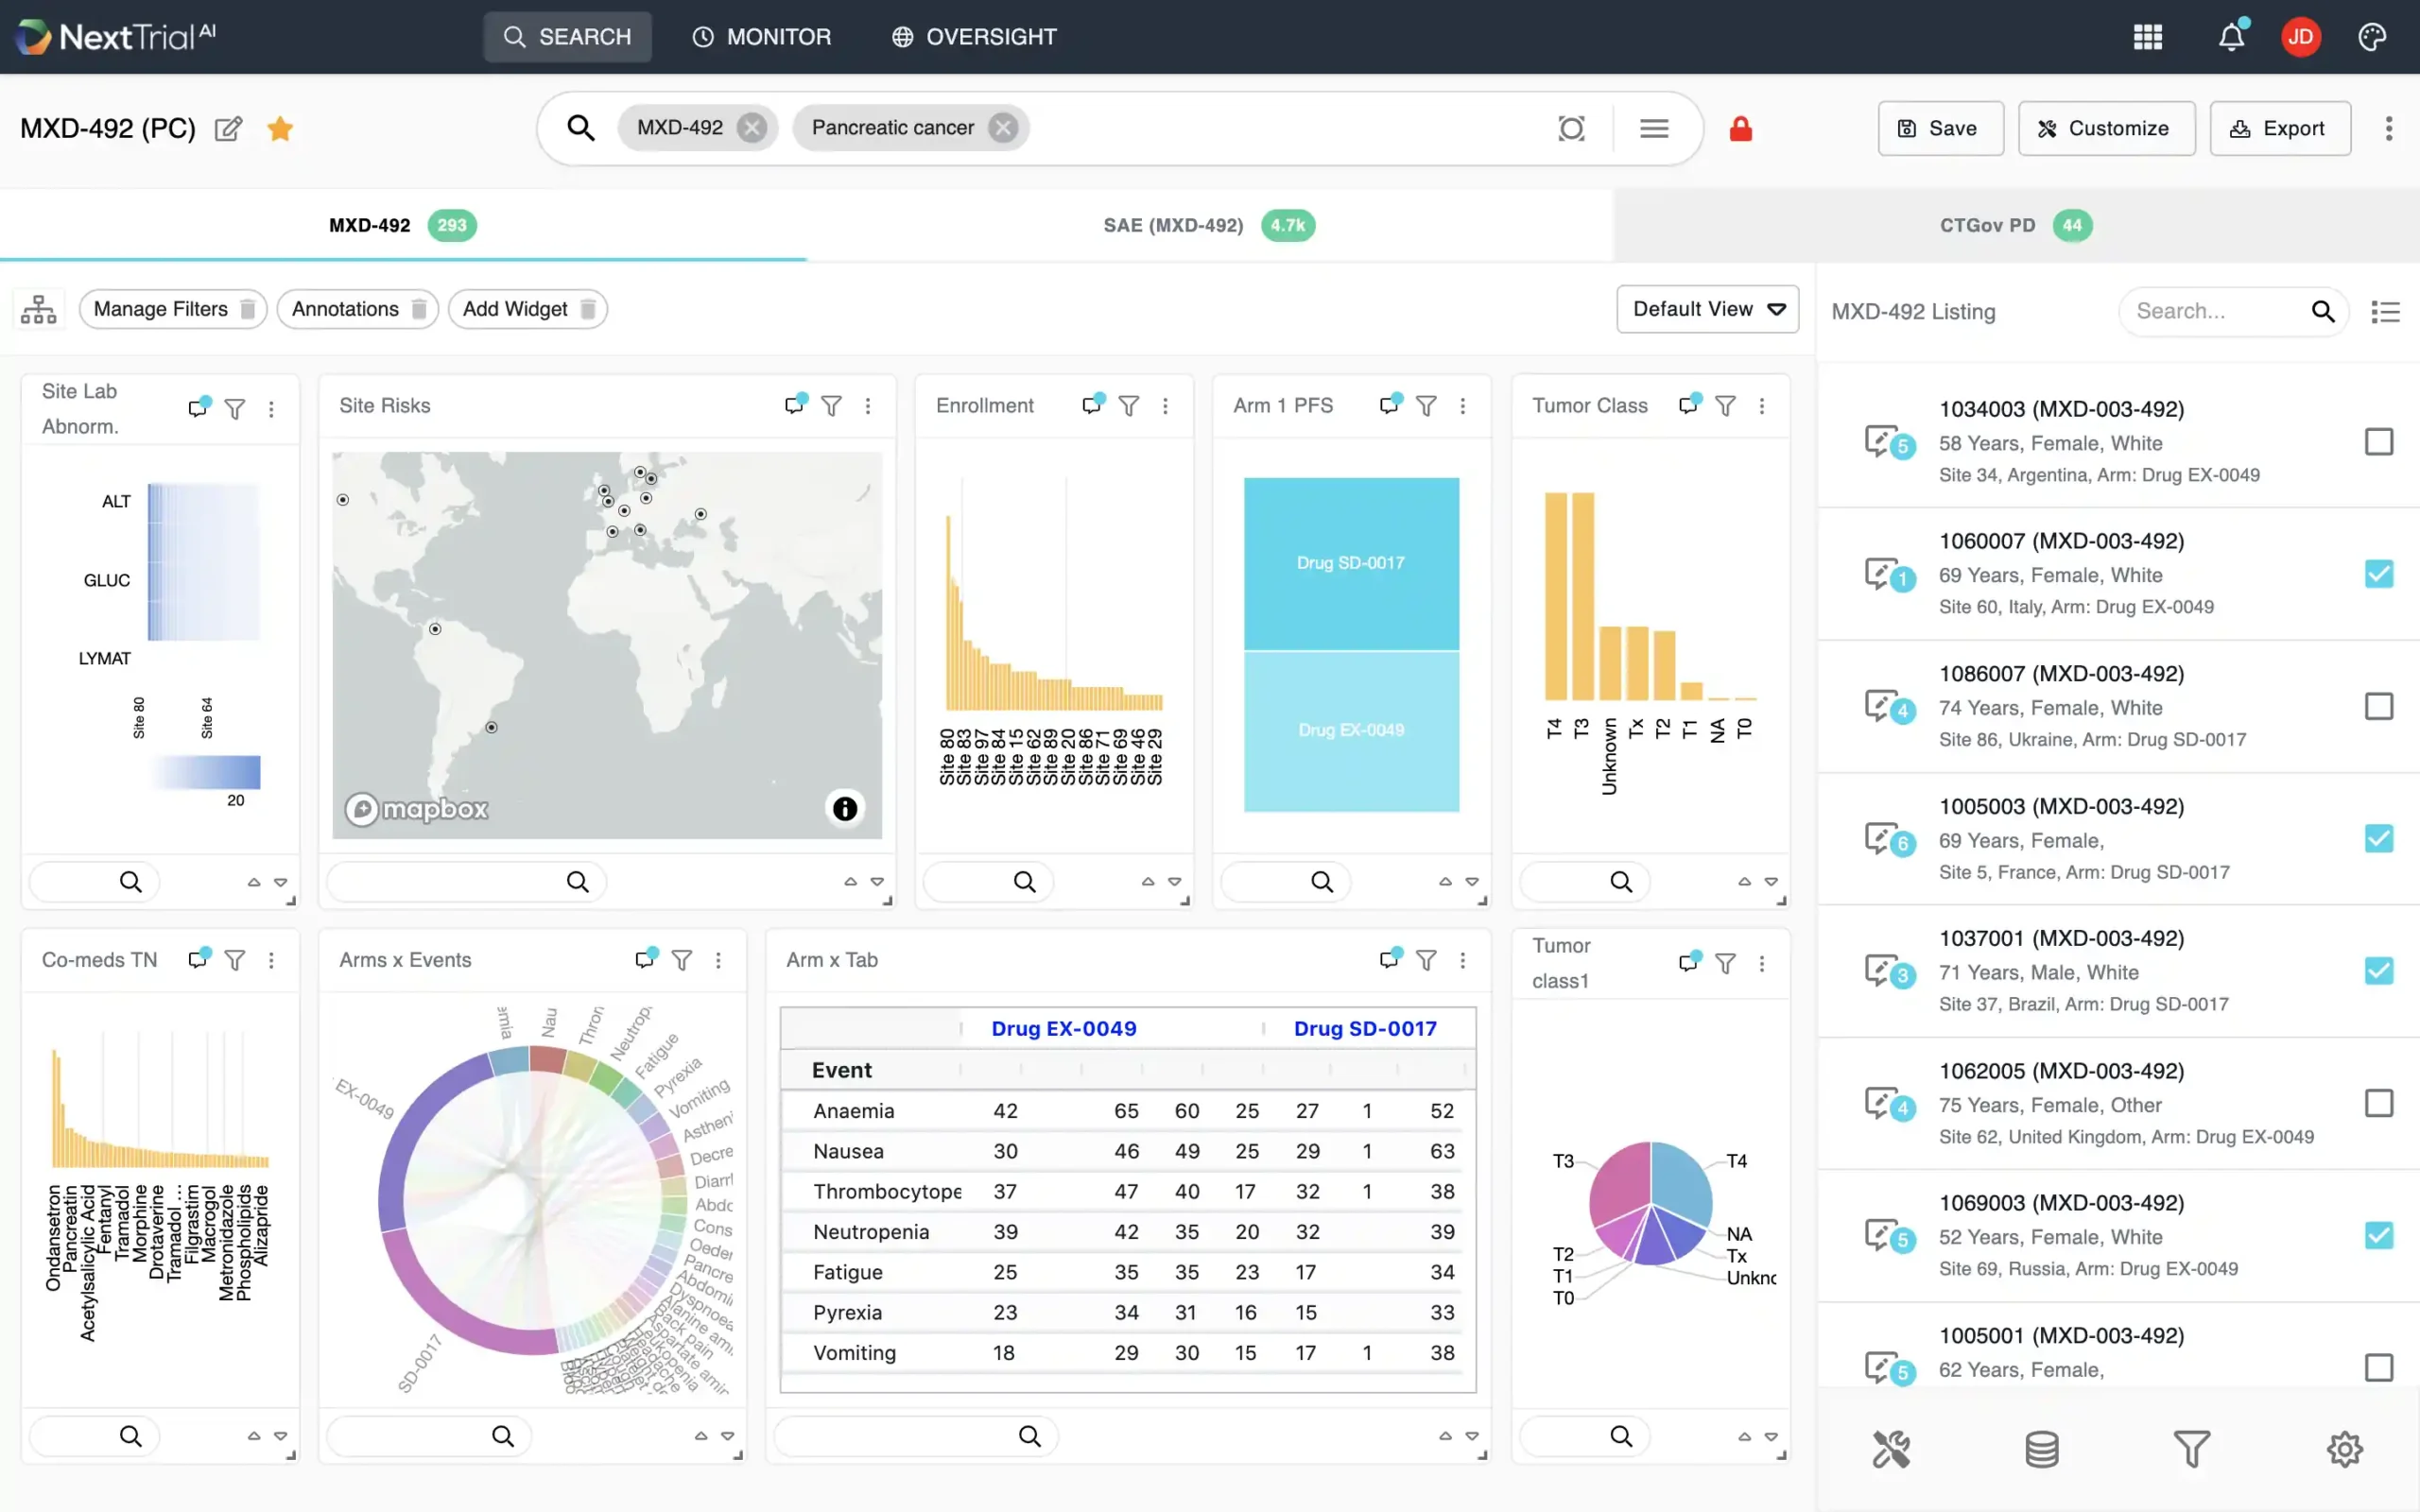2420x1512 pixels.
Task: Open the Co-meds TN widget comment icon
Action: [x=199, y=959]
